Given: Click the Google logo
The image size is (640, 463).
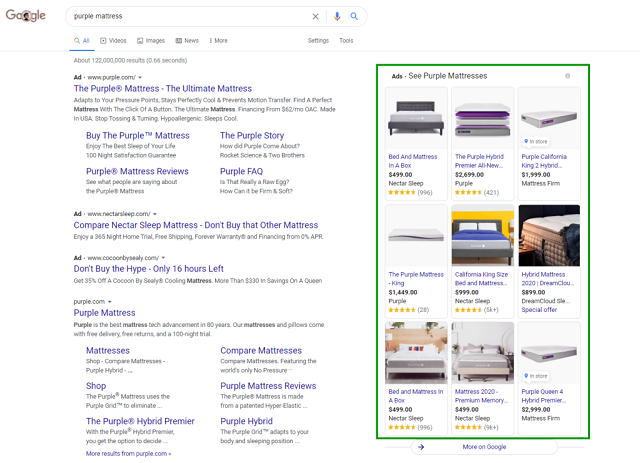Looking at the screenshot, I should point(25,17).
